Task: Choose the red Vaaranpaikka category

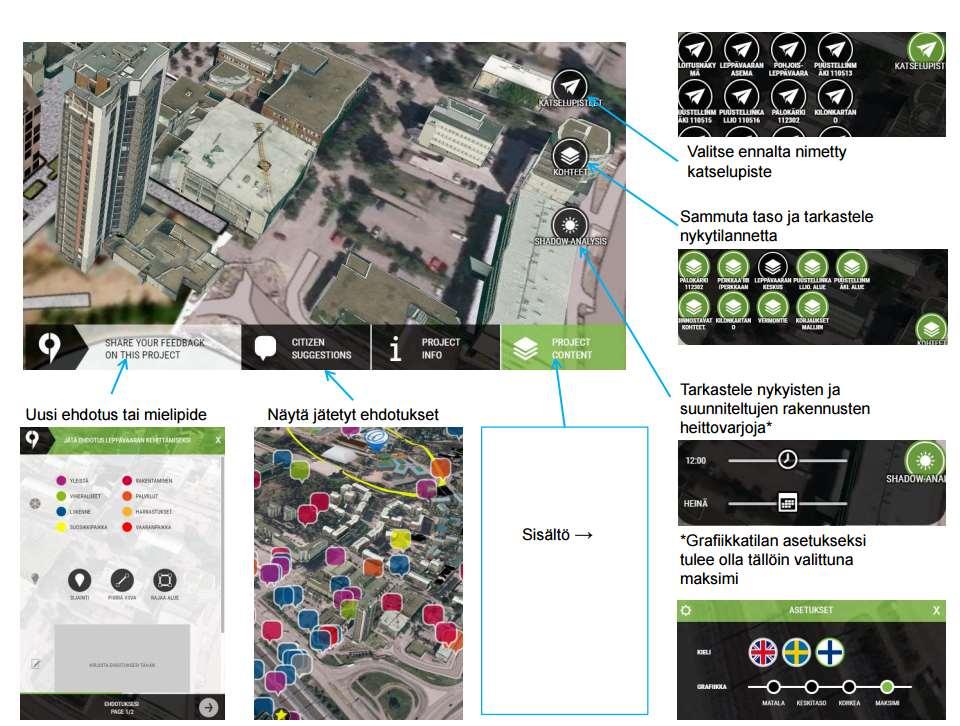Action: point(127,526)
